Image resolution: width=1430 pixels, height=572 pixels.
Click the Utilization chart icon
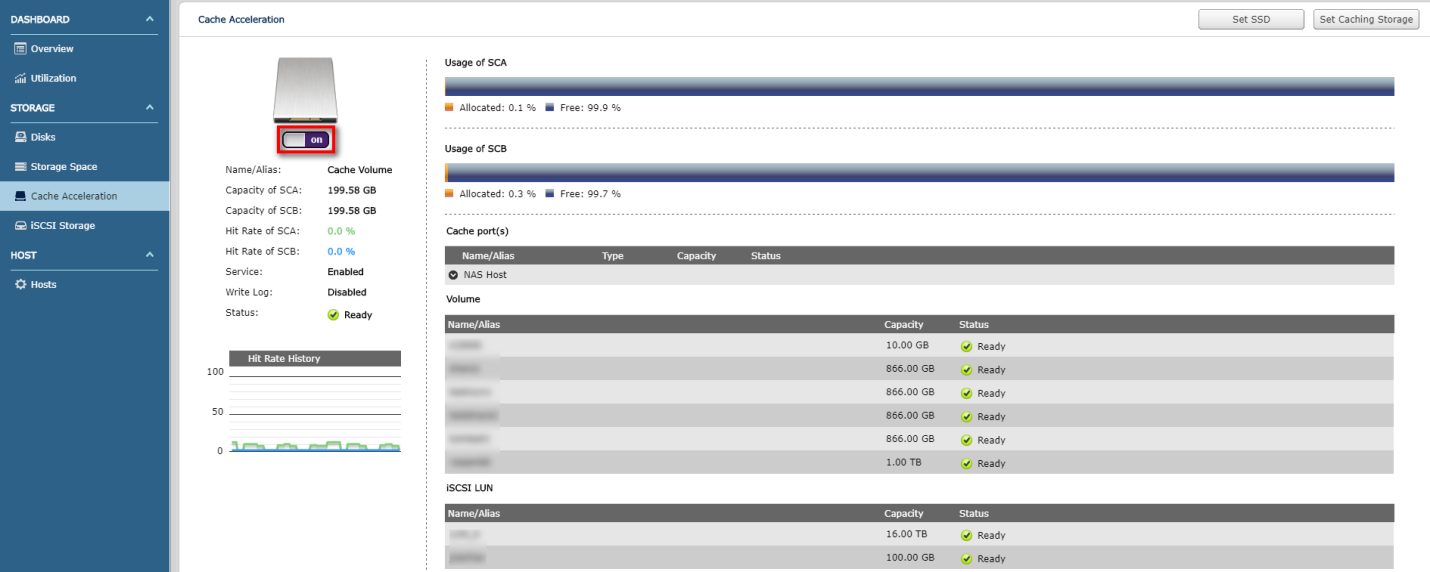(x=20, y=78)
